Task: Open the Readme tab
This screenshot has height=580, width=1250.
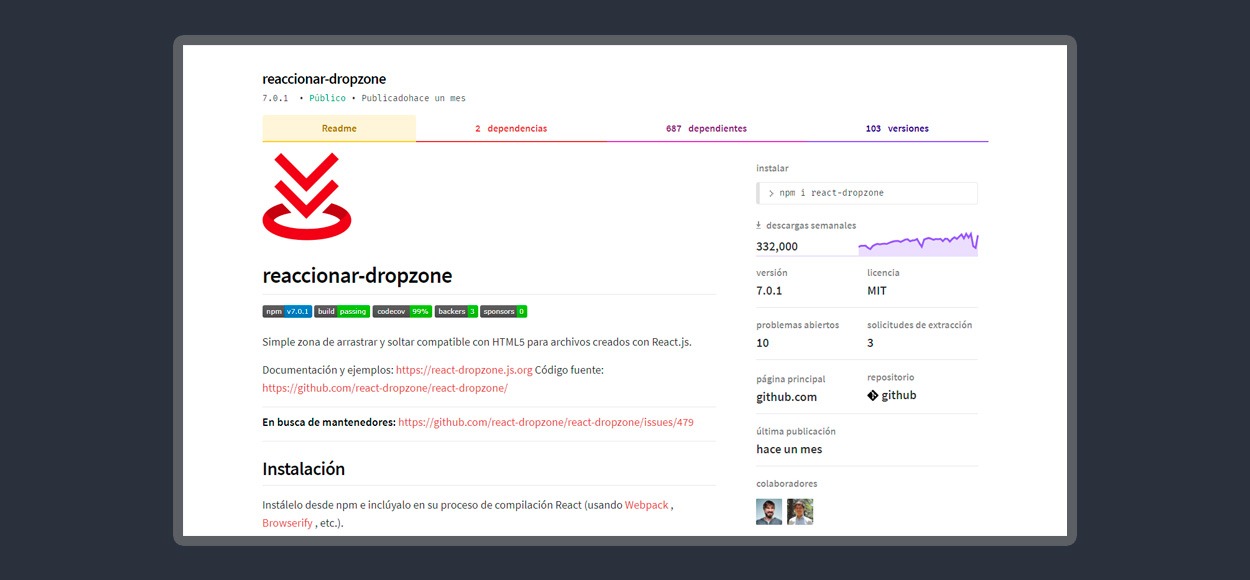Action: pyautogui.click(x=339, y=128)
